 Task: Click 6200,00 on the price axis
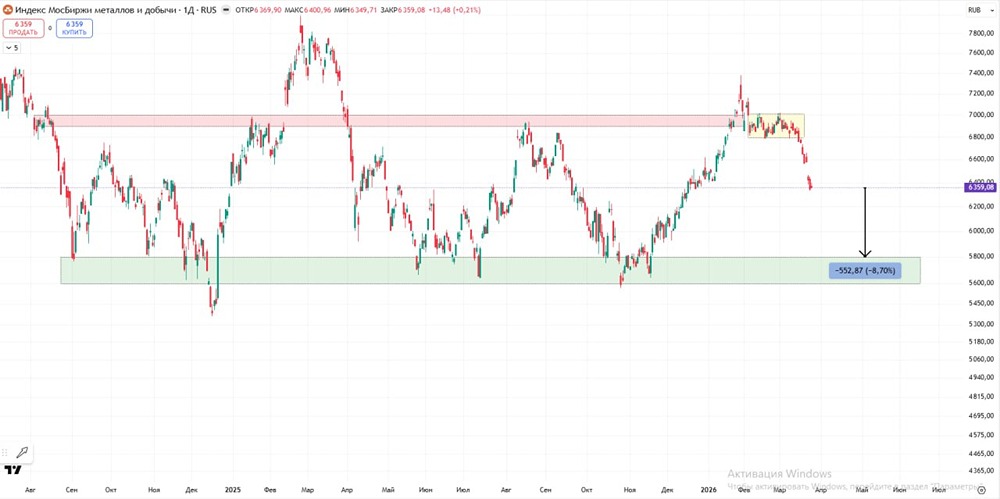click(x=981, y=207)
